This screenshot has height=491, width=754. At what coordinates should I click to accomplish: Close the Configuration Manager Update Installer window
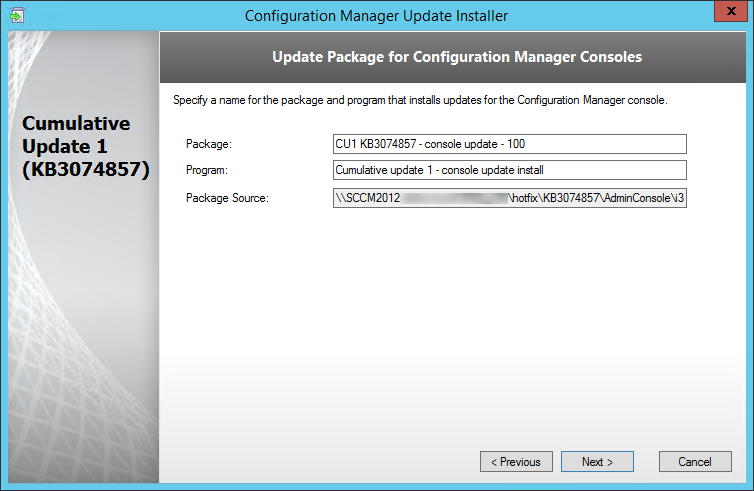[x=730, y=11]
